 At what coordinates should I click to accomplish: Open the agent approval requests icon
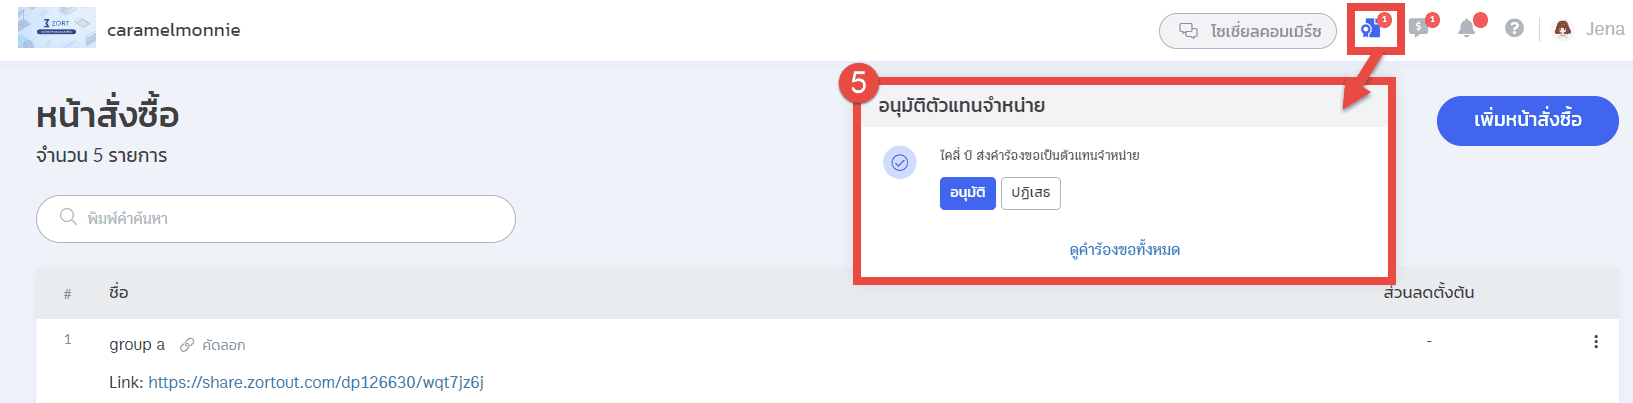click(1372, 28)
